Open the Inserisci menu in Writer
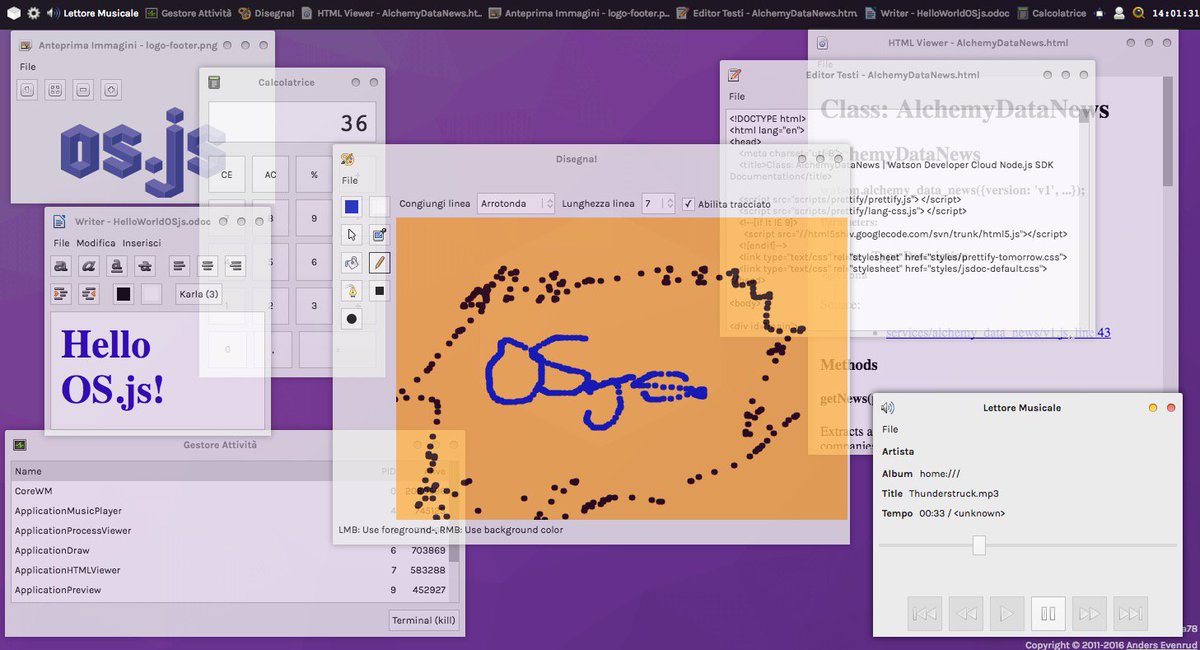1200x650 pixels. [141, 243]
